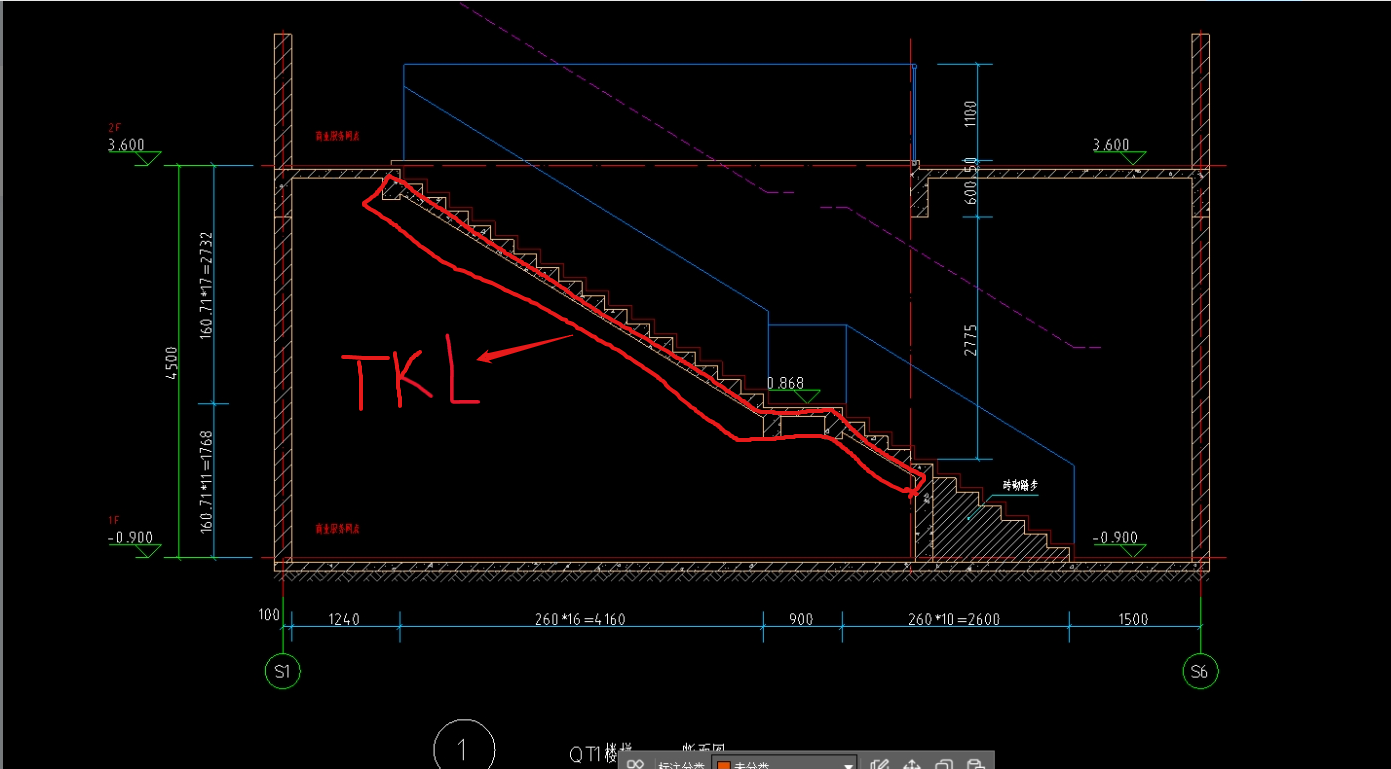Select the red 1F floor label

click(x=114, y=521)
